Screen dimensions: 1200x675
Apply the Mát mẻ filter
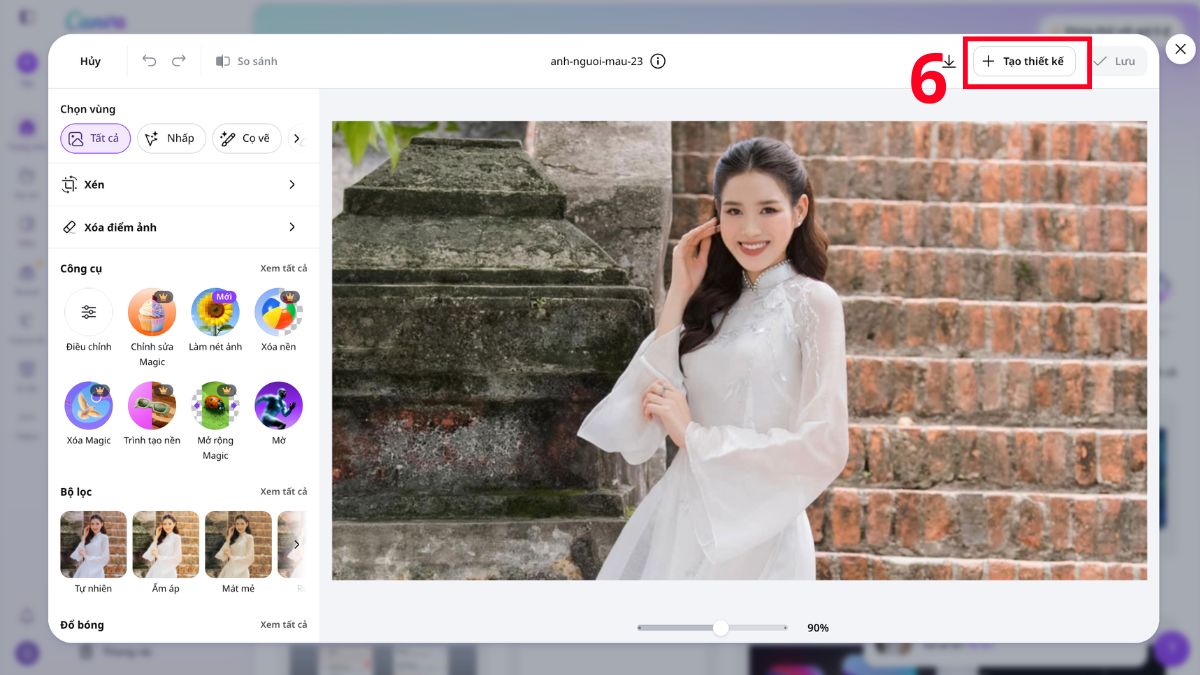(238, 552)
